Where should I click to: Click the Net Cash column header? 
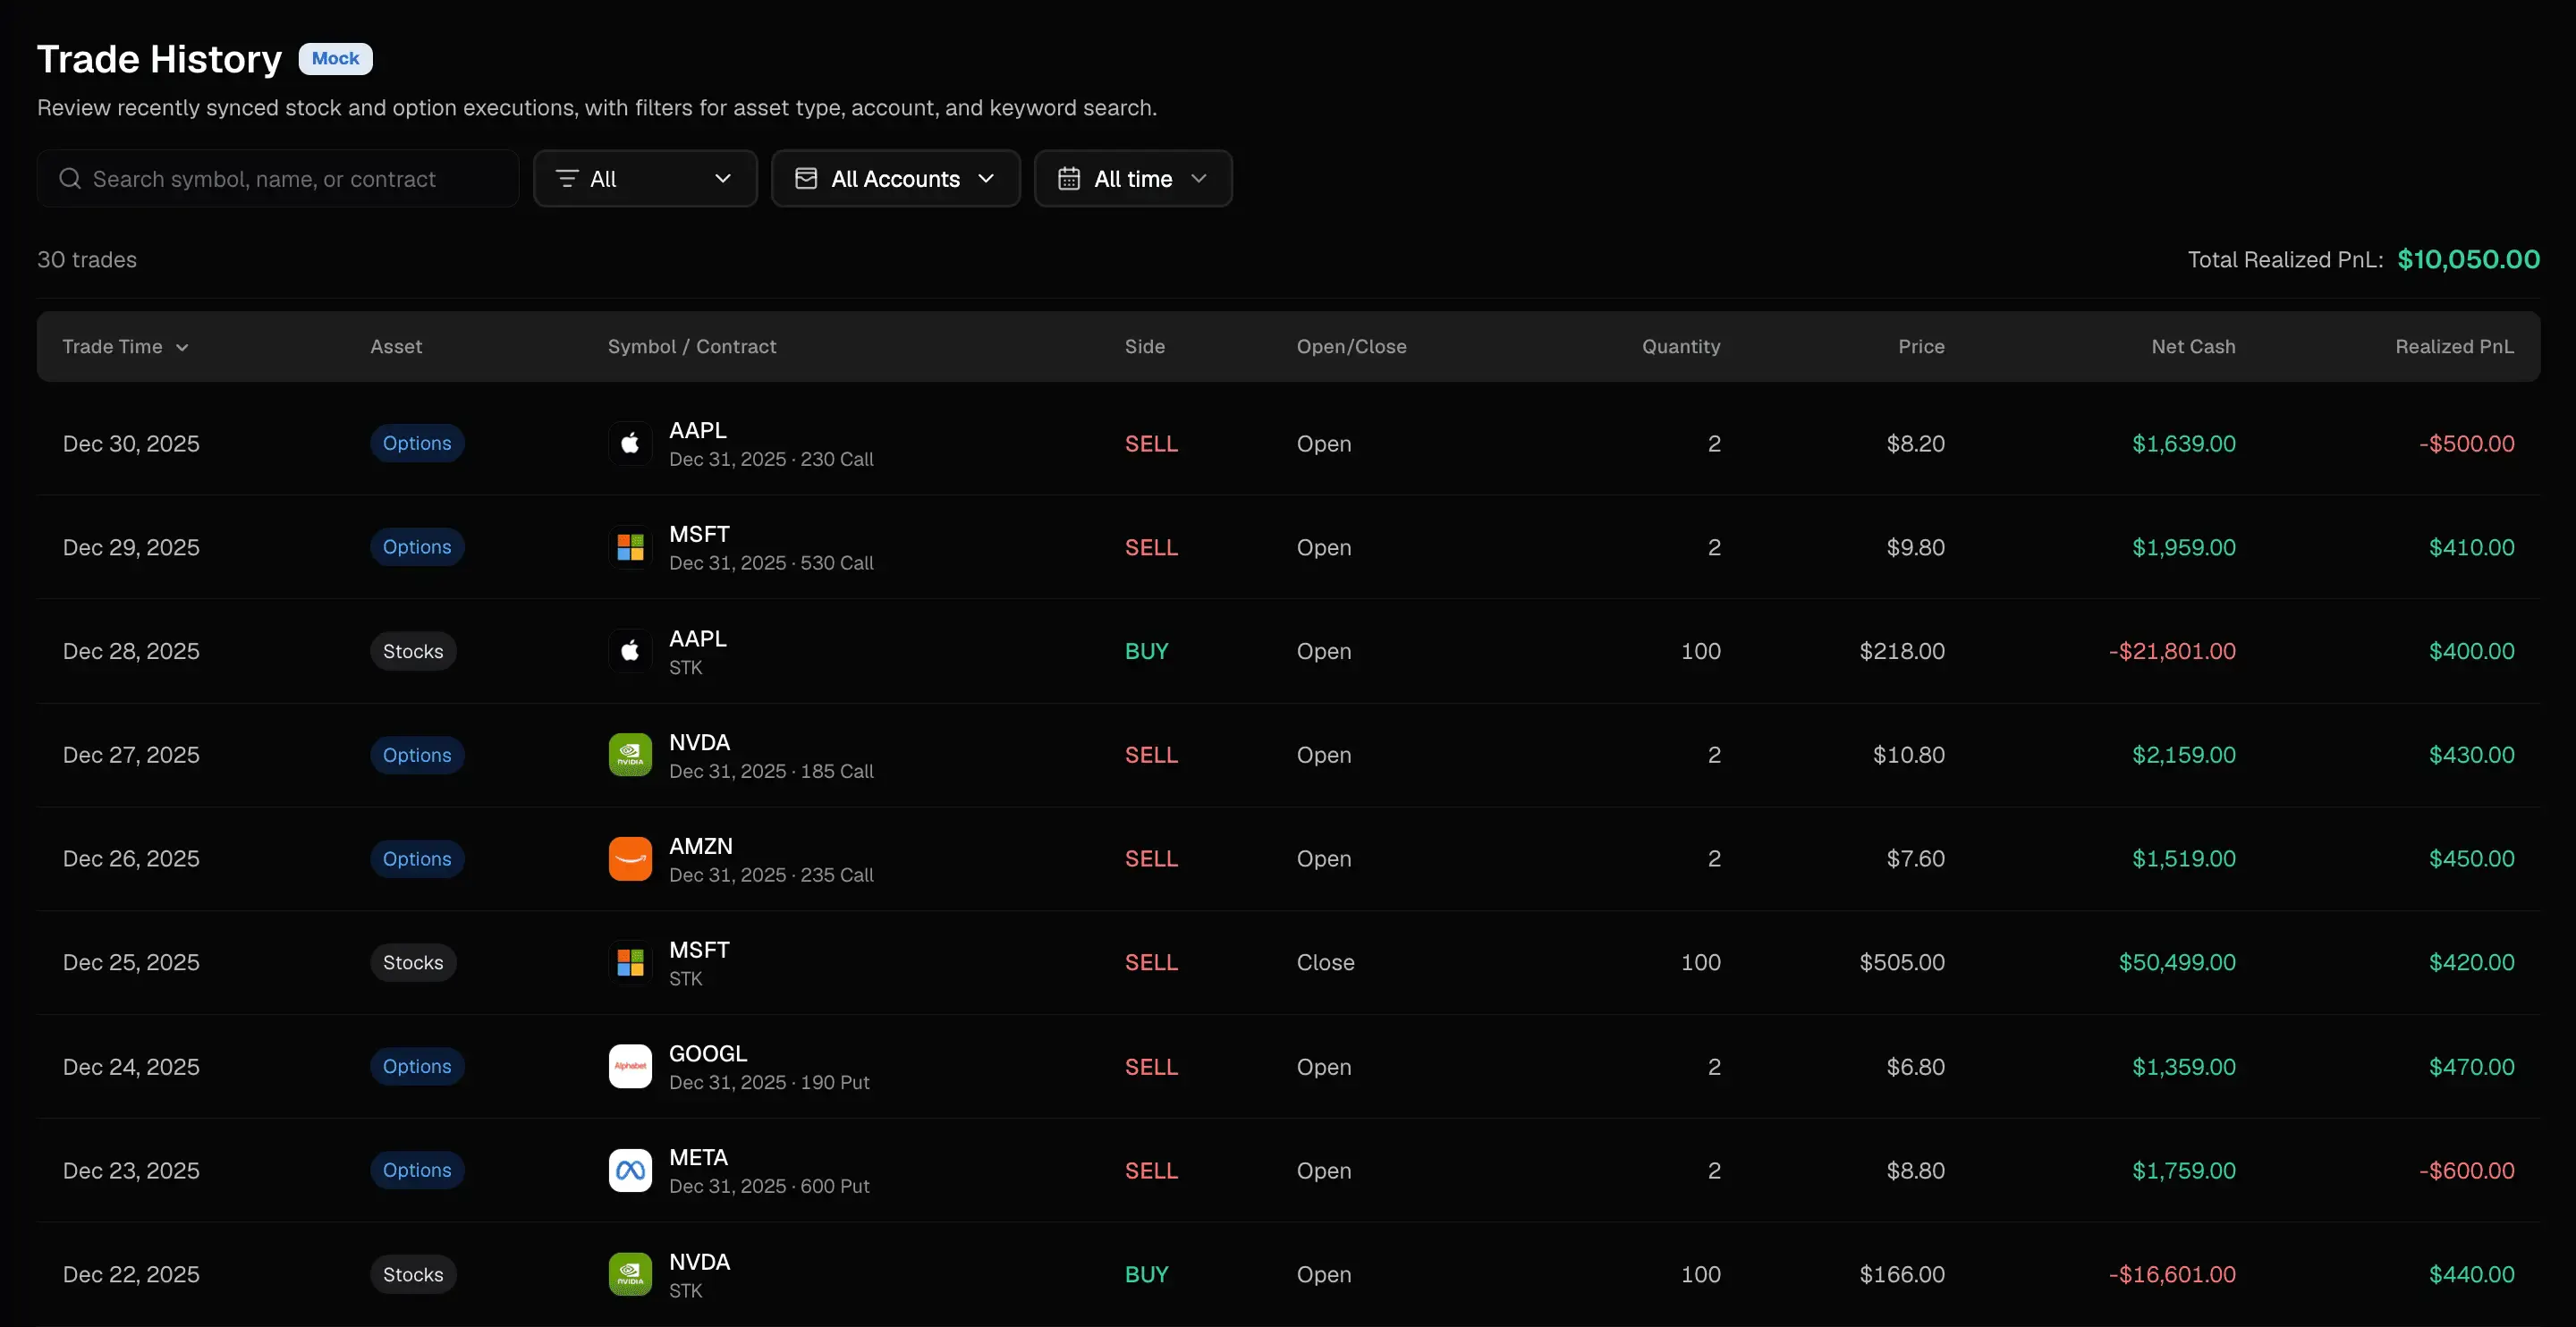[2193, 346]
